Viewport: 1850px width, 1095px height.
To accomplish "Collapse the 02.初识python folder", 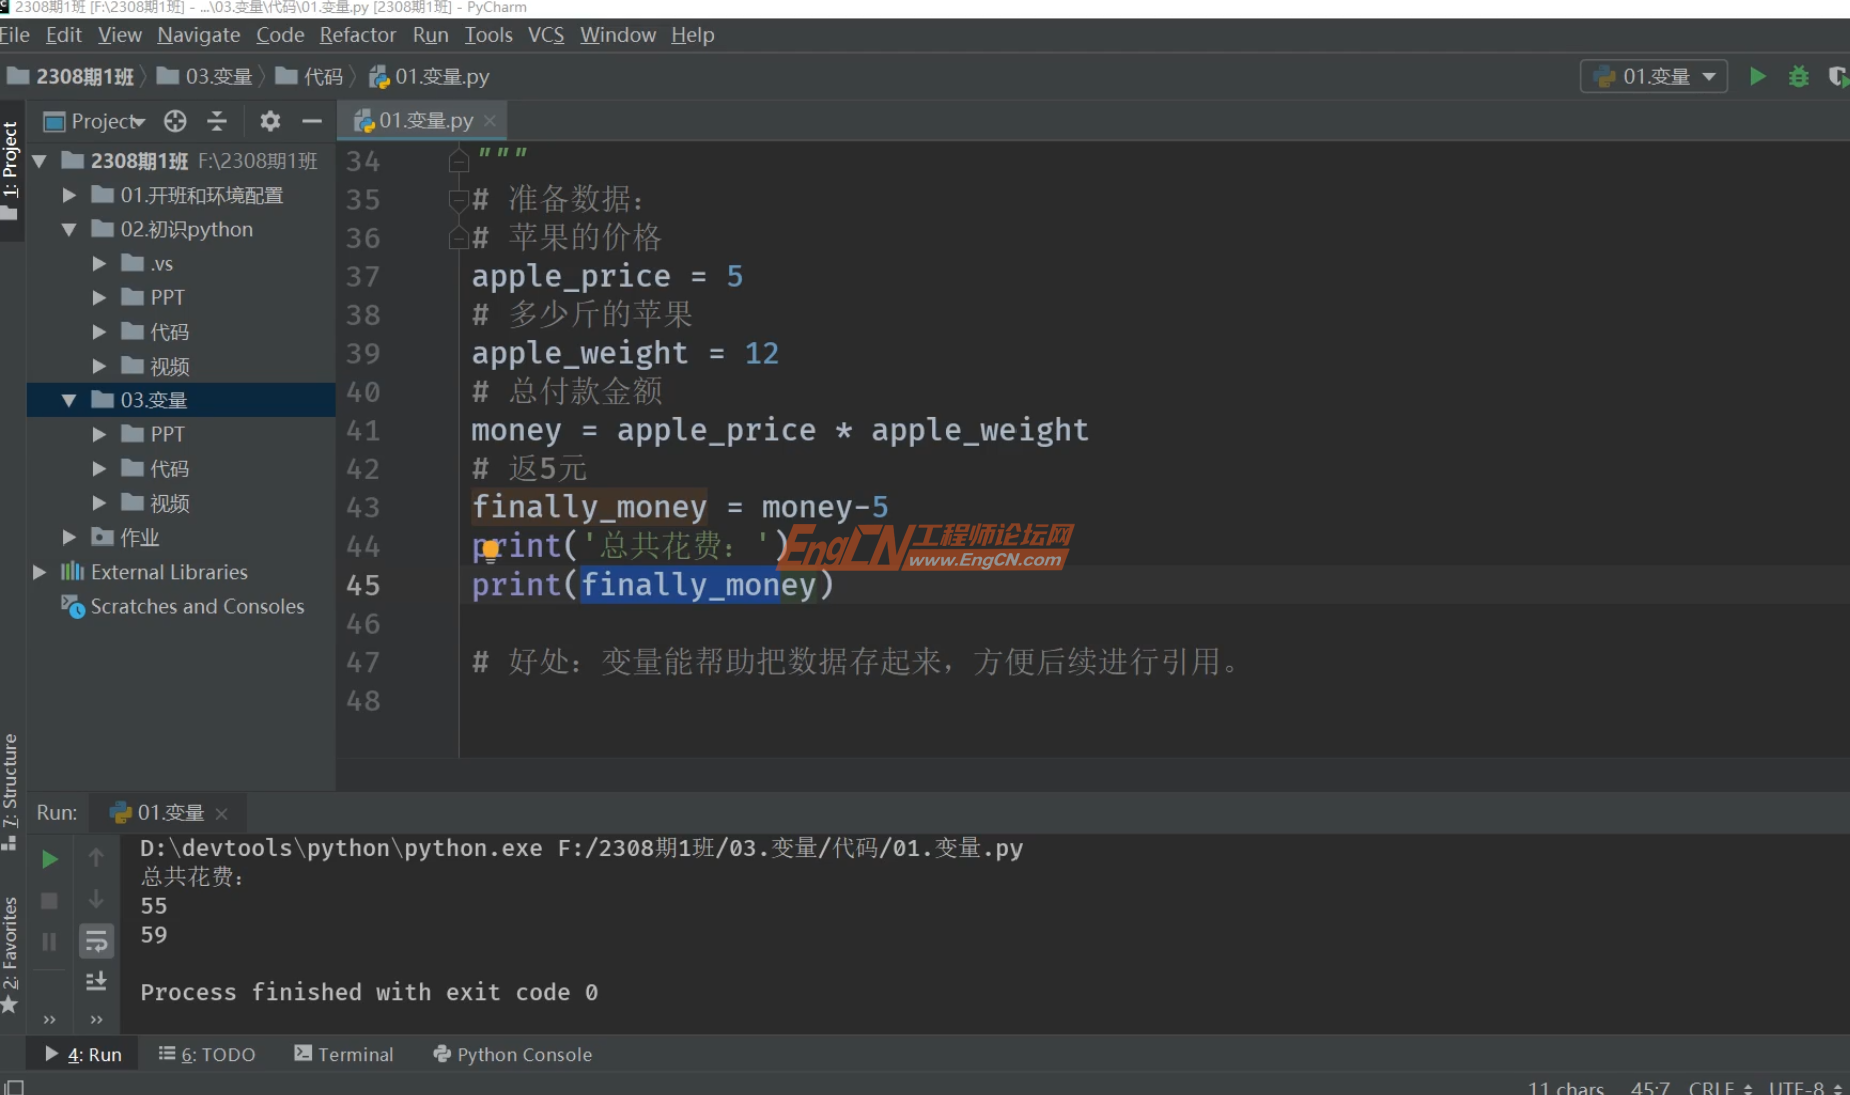I will [x=69, y=229].
